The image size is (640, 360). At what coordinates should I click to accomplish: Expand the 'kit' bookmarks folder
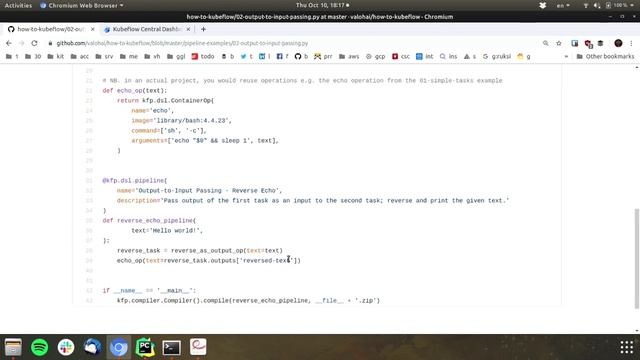56,57
